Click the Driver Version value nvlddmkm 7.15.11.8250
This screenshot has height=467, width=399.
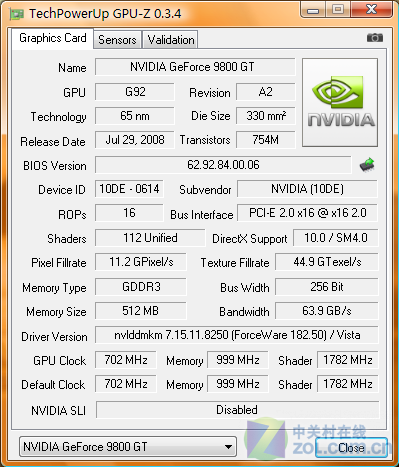(237, 335)
